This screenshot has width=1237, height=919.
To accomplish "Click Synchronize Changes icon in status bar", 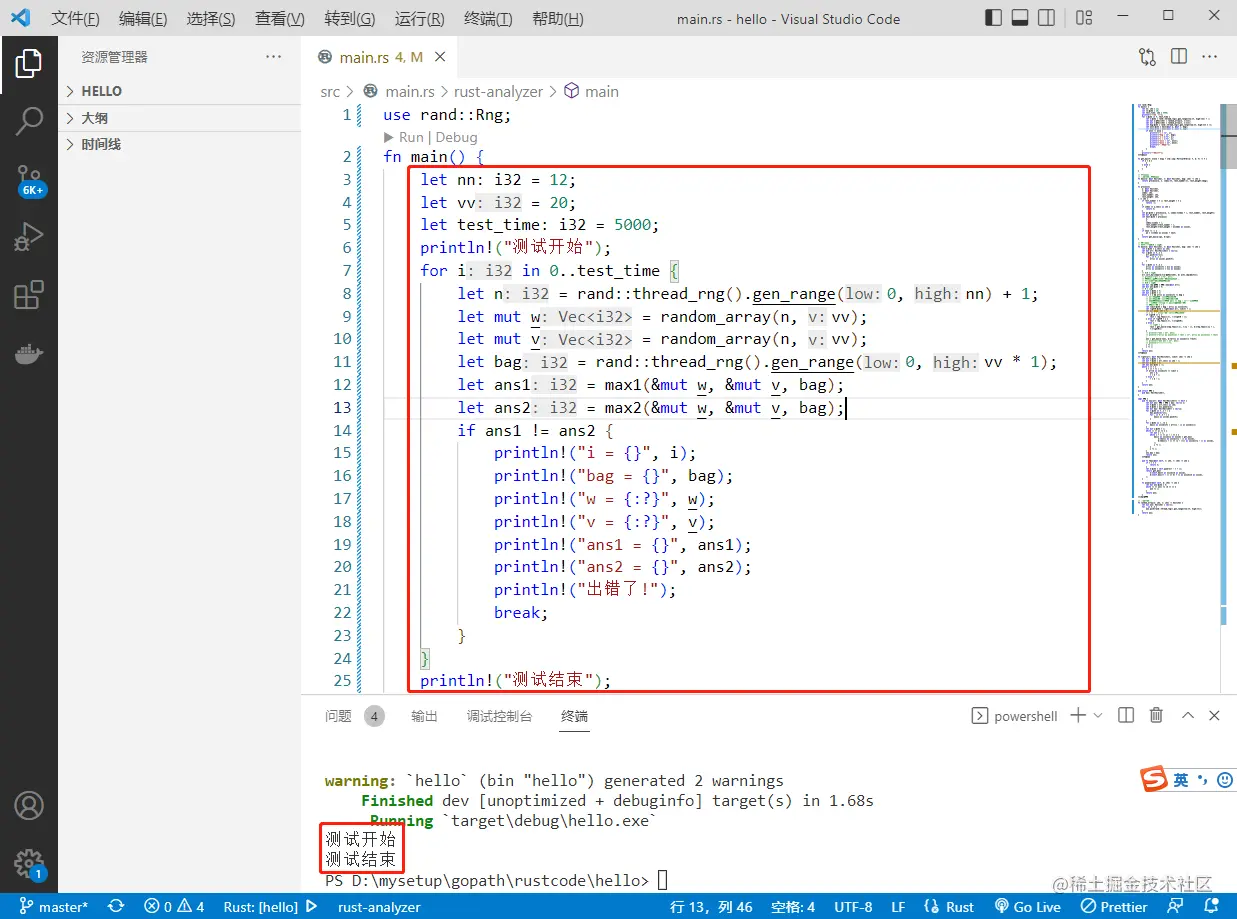I will [x=116, y=907].
